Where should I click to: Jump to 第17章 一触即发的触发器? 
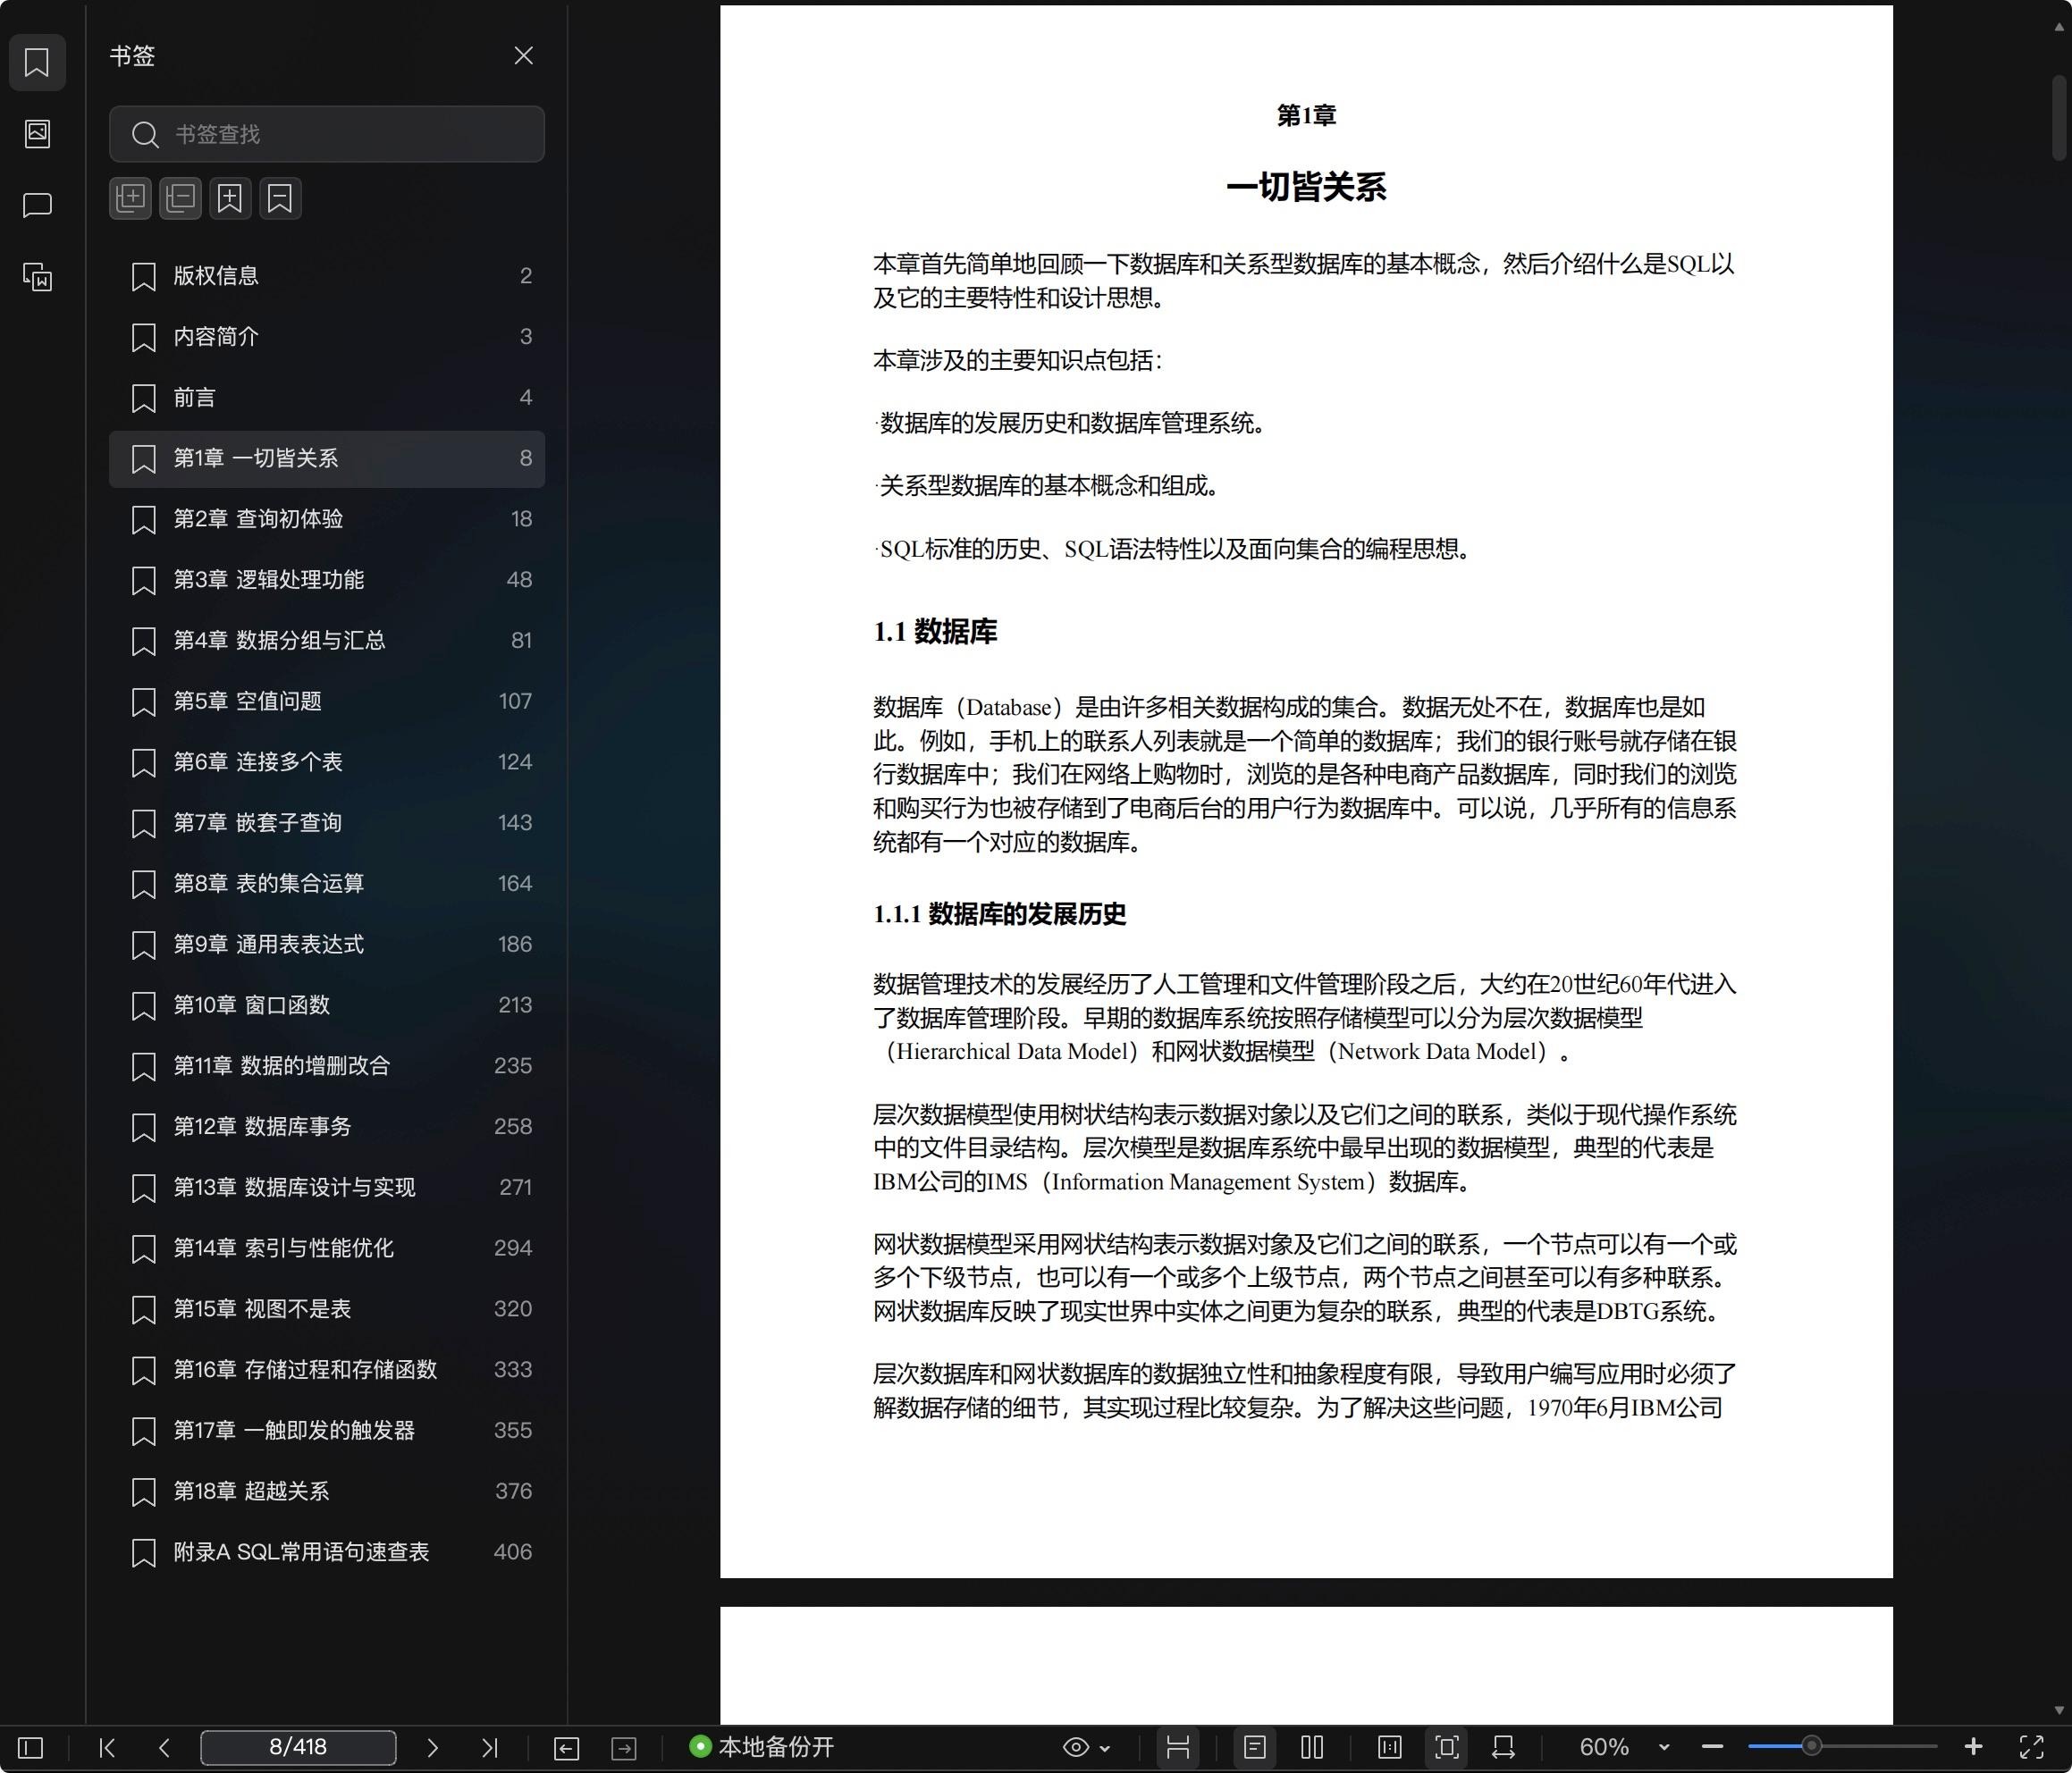click(327, 1431)
